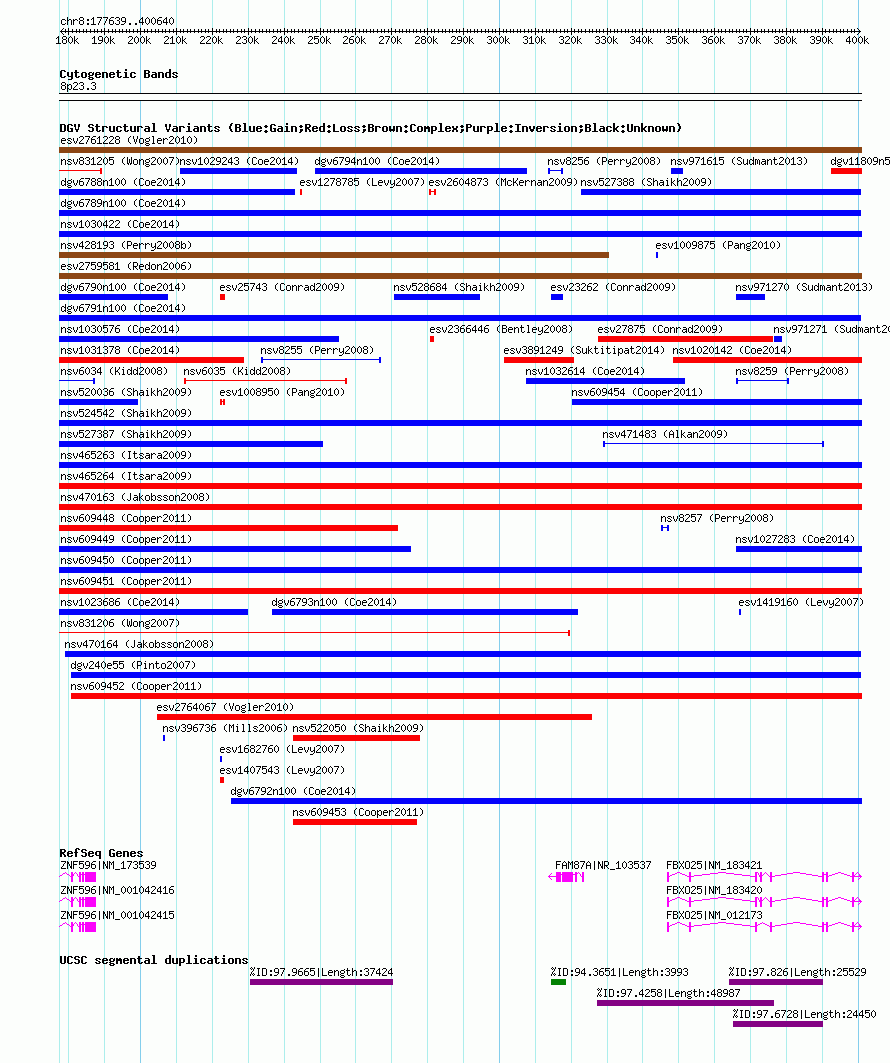Click segmental duplication %ID:97.9665 Length:37424
Image resolution: width=890 pixels, height=1063 pixels.
tap(321, 982)
